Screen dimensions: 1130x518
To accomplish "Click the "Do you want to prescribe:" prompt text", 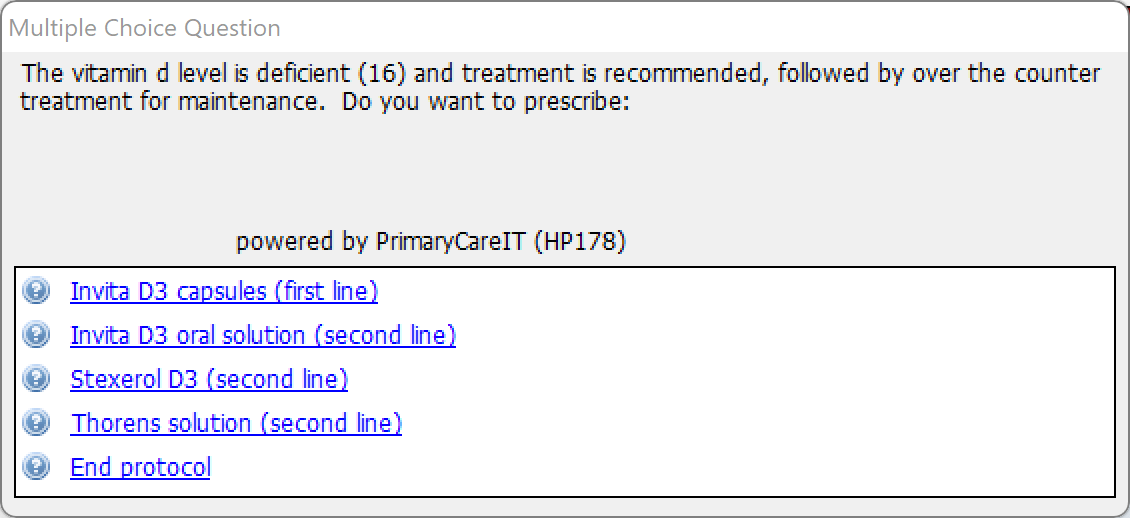I will tap(486, 102).
